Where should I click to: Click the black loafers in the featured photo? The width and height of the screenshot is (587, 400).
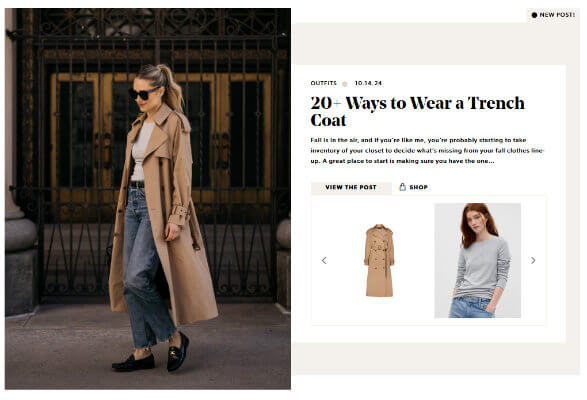151,354
